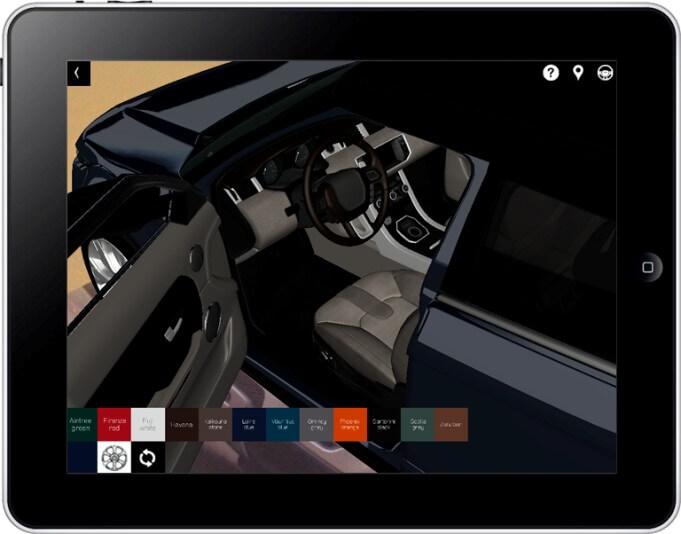Open the help question mark icon
The width and height of the screenshot is (681, 534).
(550, 73)
